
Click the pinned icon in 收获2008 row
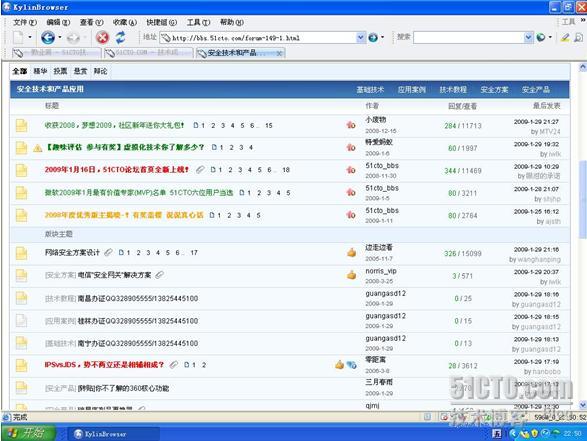(x=351, y=125)
